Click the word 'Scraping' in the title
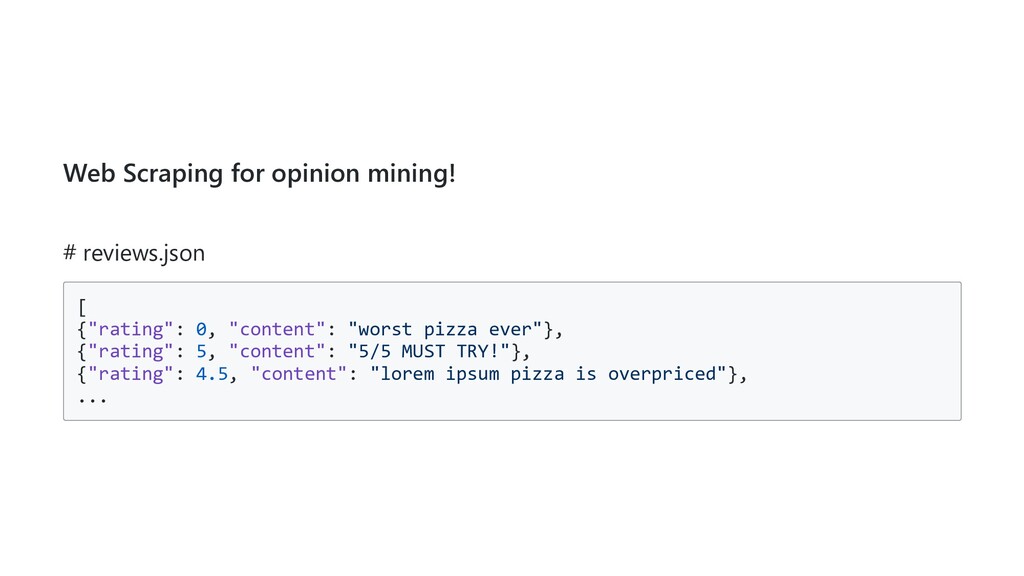1024x576 pixels. tap(174, 174)
